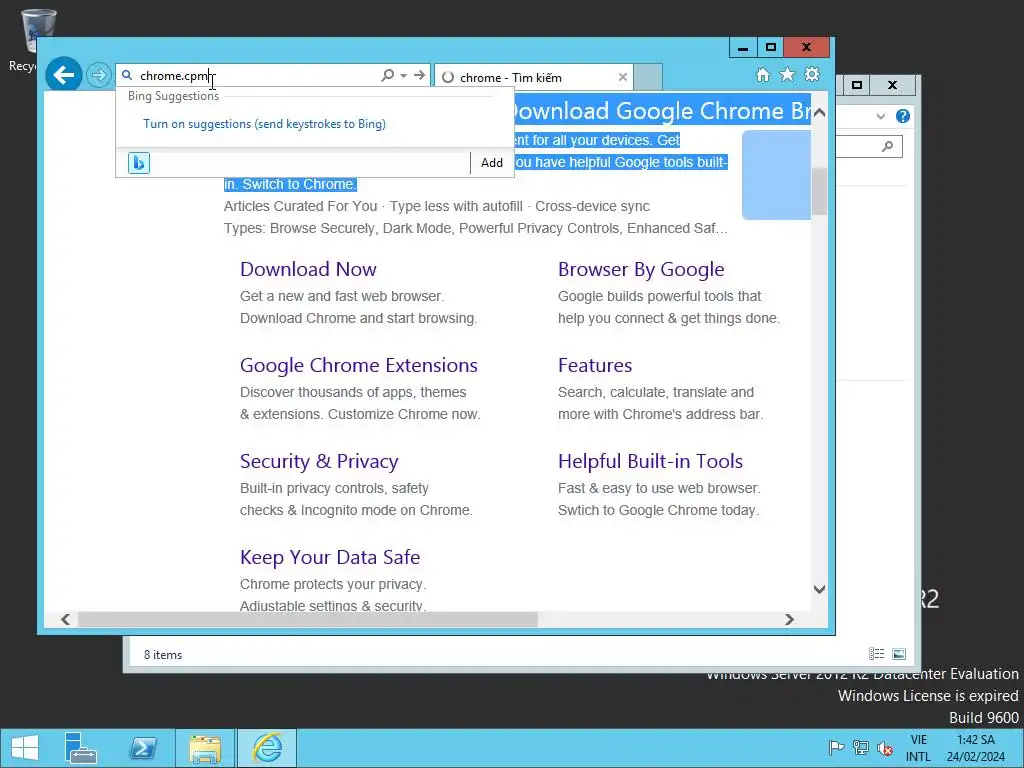This screenshot has width=1024, height=768.
Task: Click the Go arrow in address bar
Action: (x=419, y=76)
